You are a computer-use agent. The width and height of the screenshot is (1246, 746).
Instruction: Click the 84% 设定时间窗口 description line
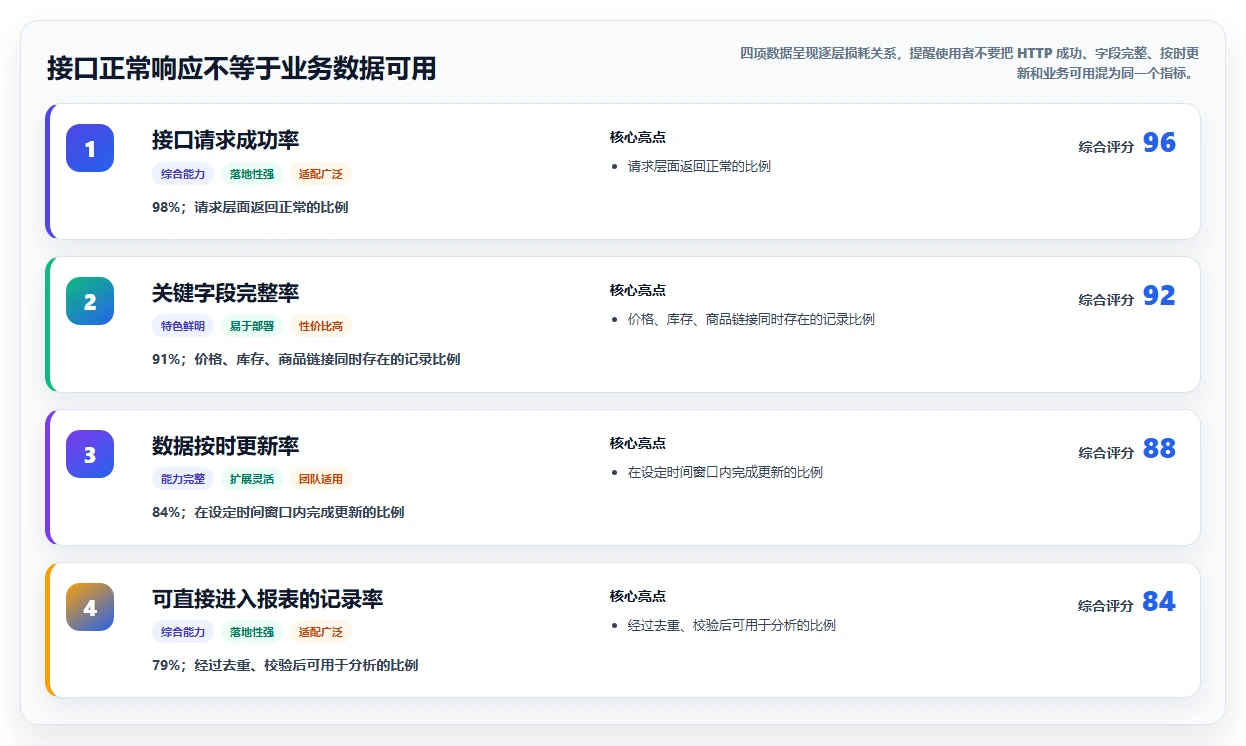[278, 512]
